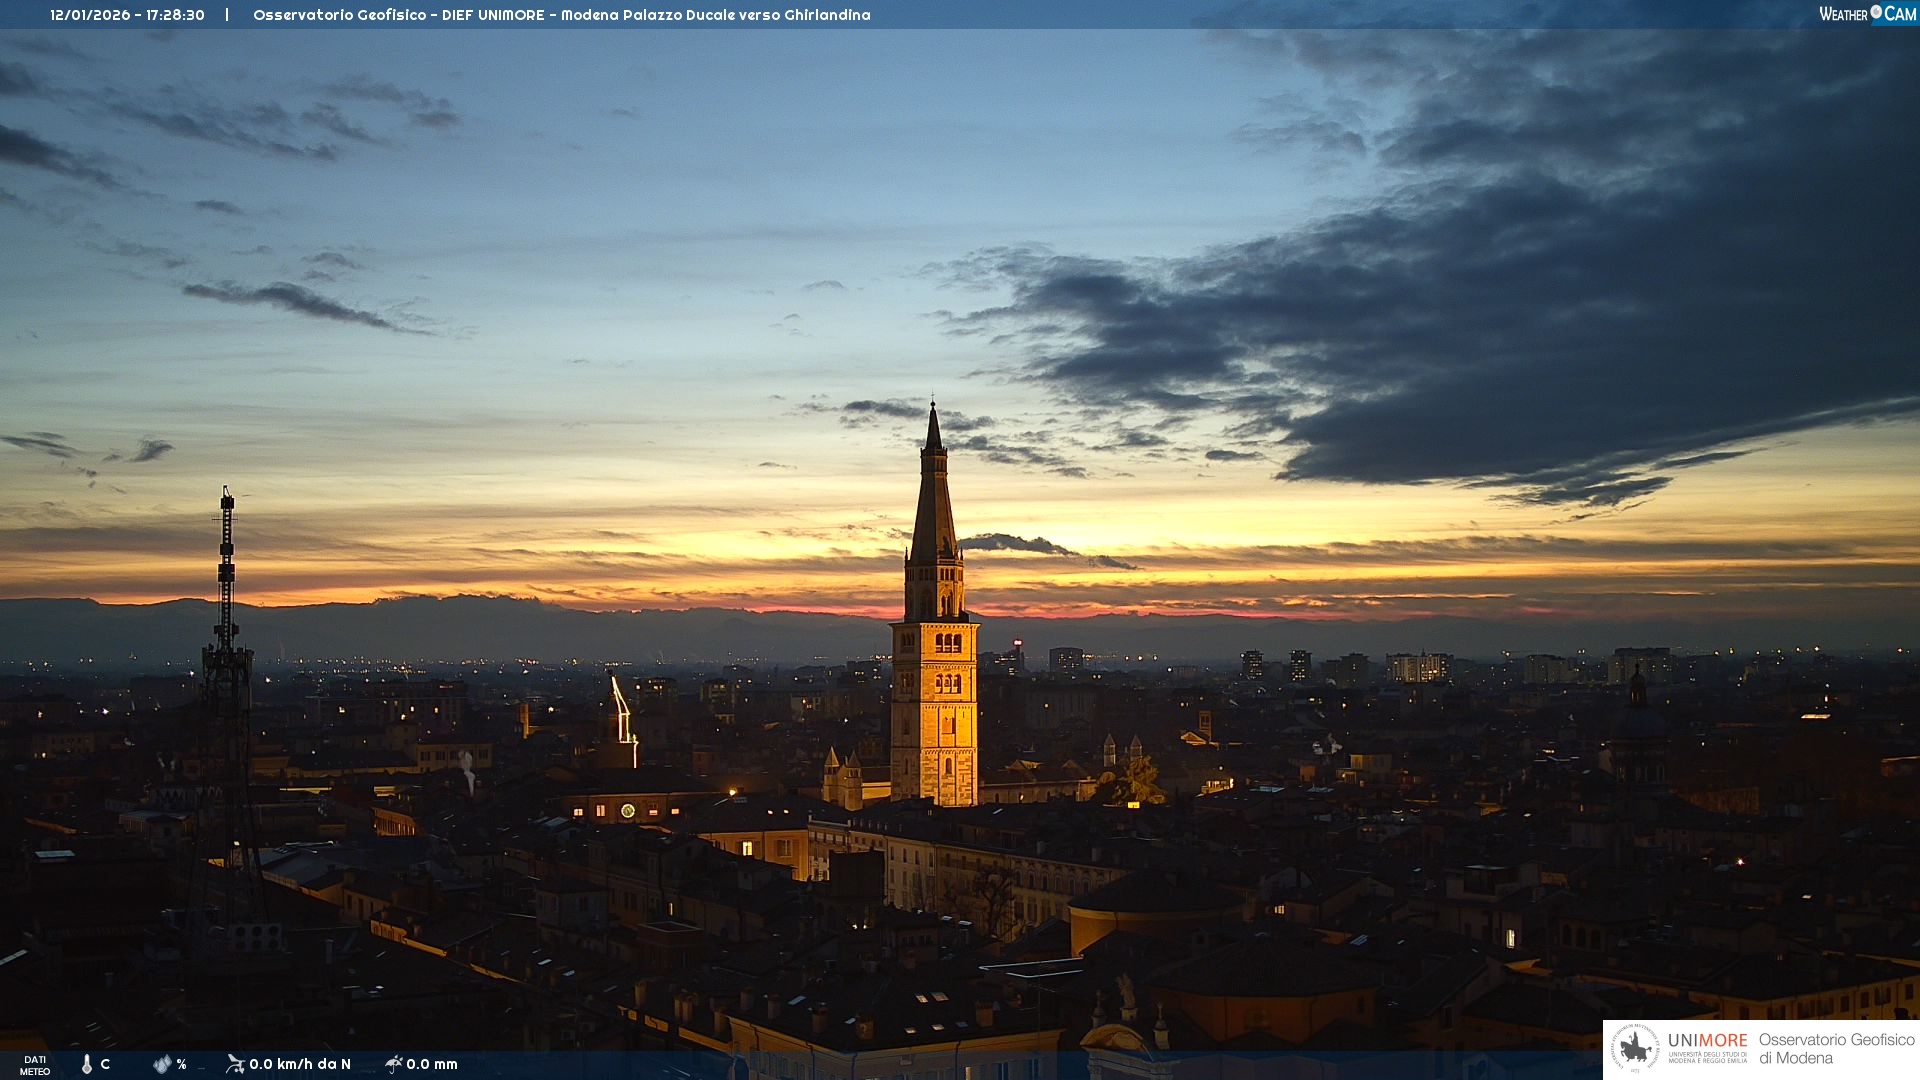
Task: Click the 0.0 km/h da N wind reading
Action: point(300,1064)
